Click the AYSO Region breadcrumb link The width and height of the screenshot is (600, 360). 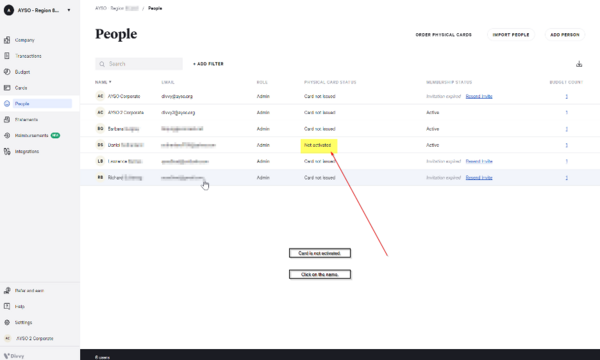tap(117, 8)
